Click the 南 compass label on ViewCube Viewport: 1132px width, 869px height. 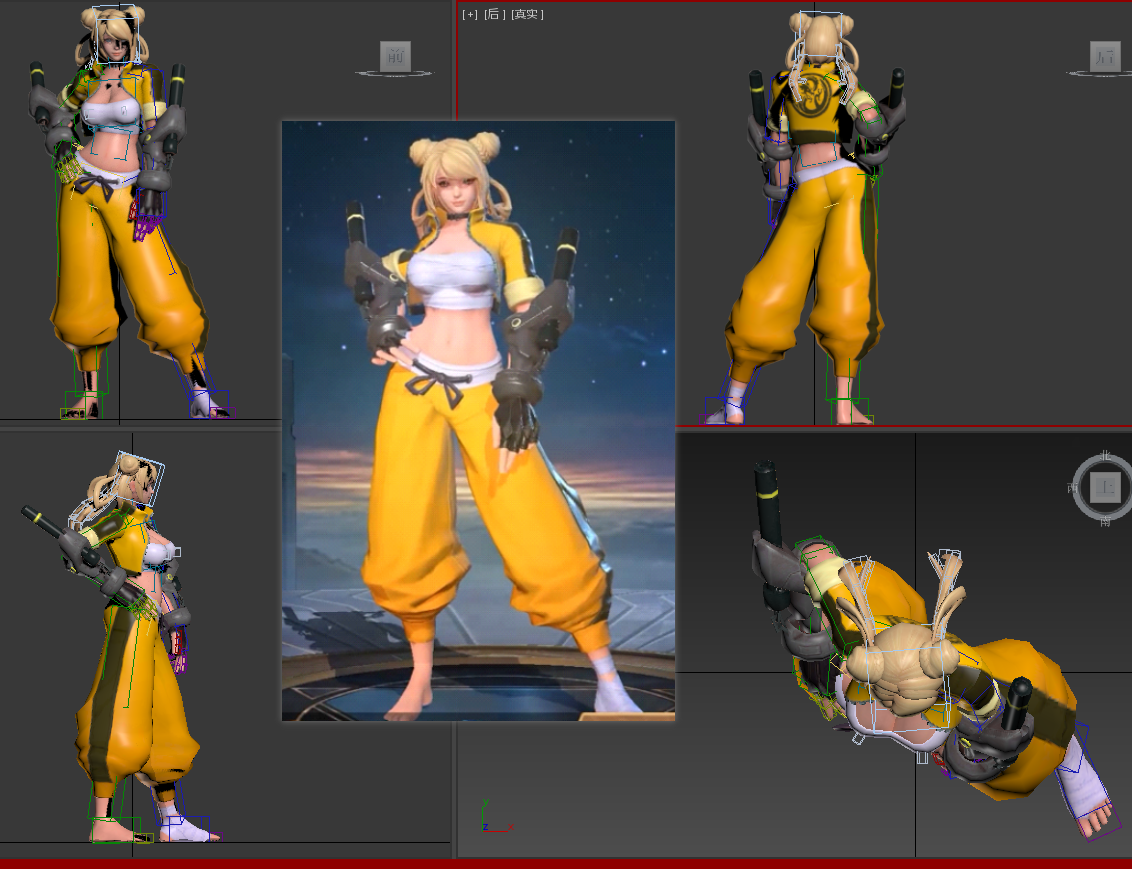pos(1105,520)
